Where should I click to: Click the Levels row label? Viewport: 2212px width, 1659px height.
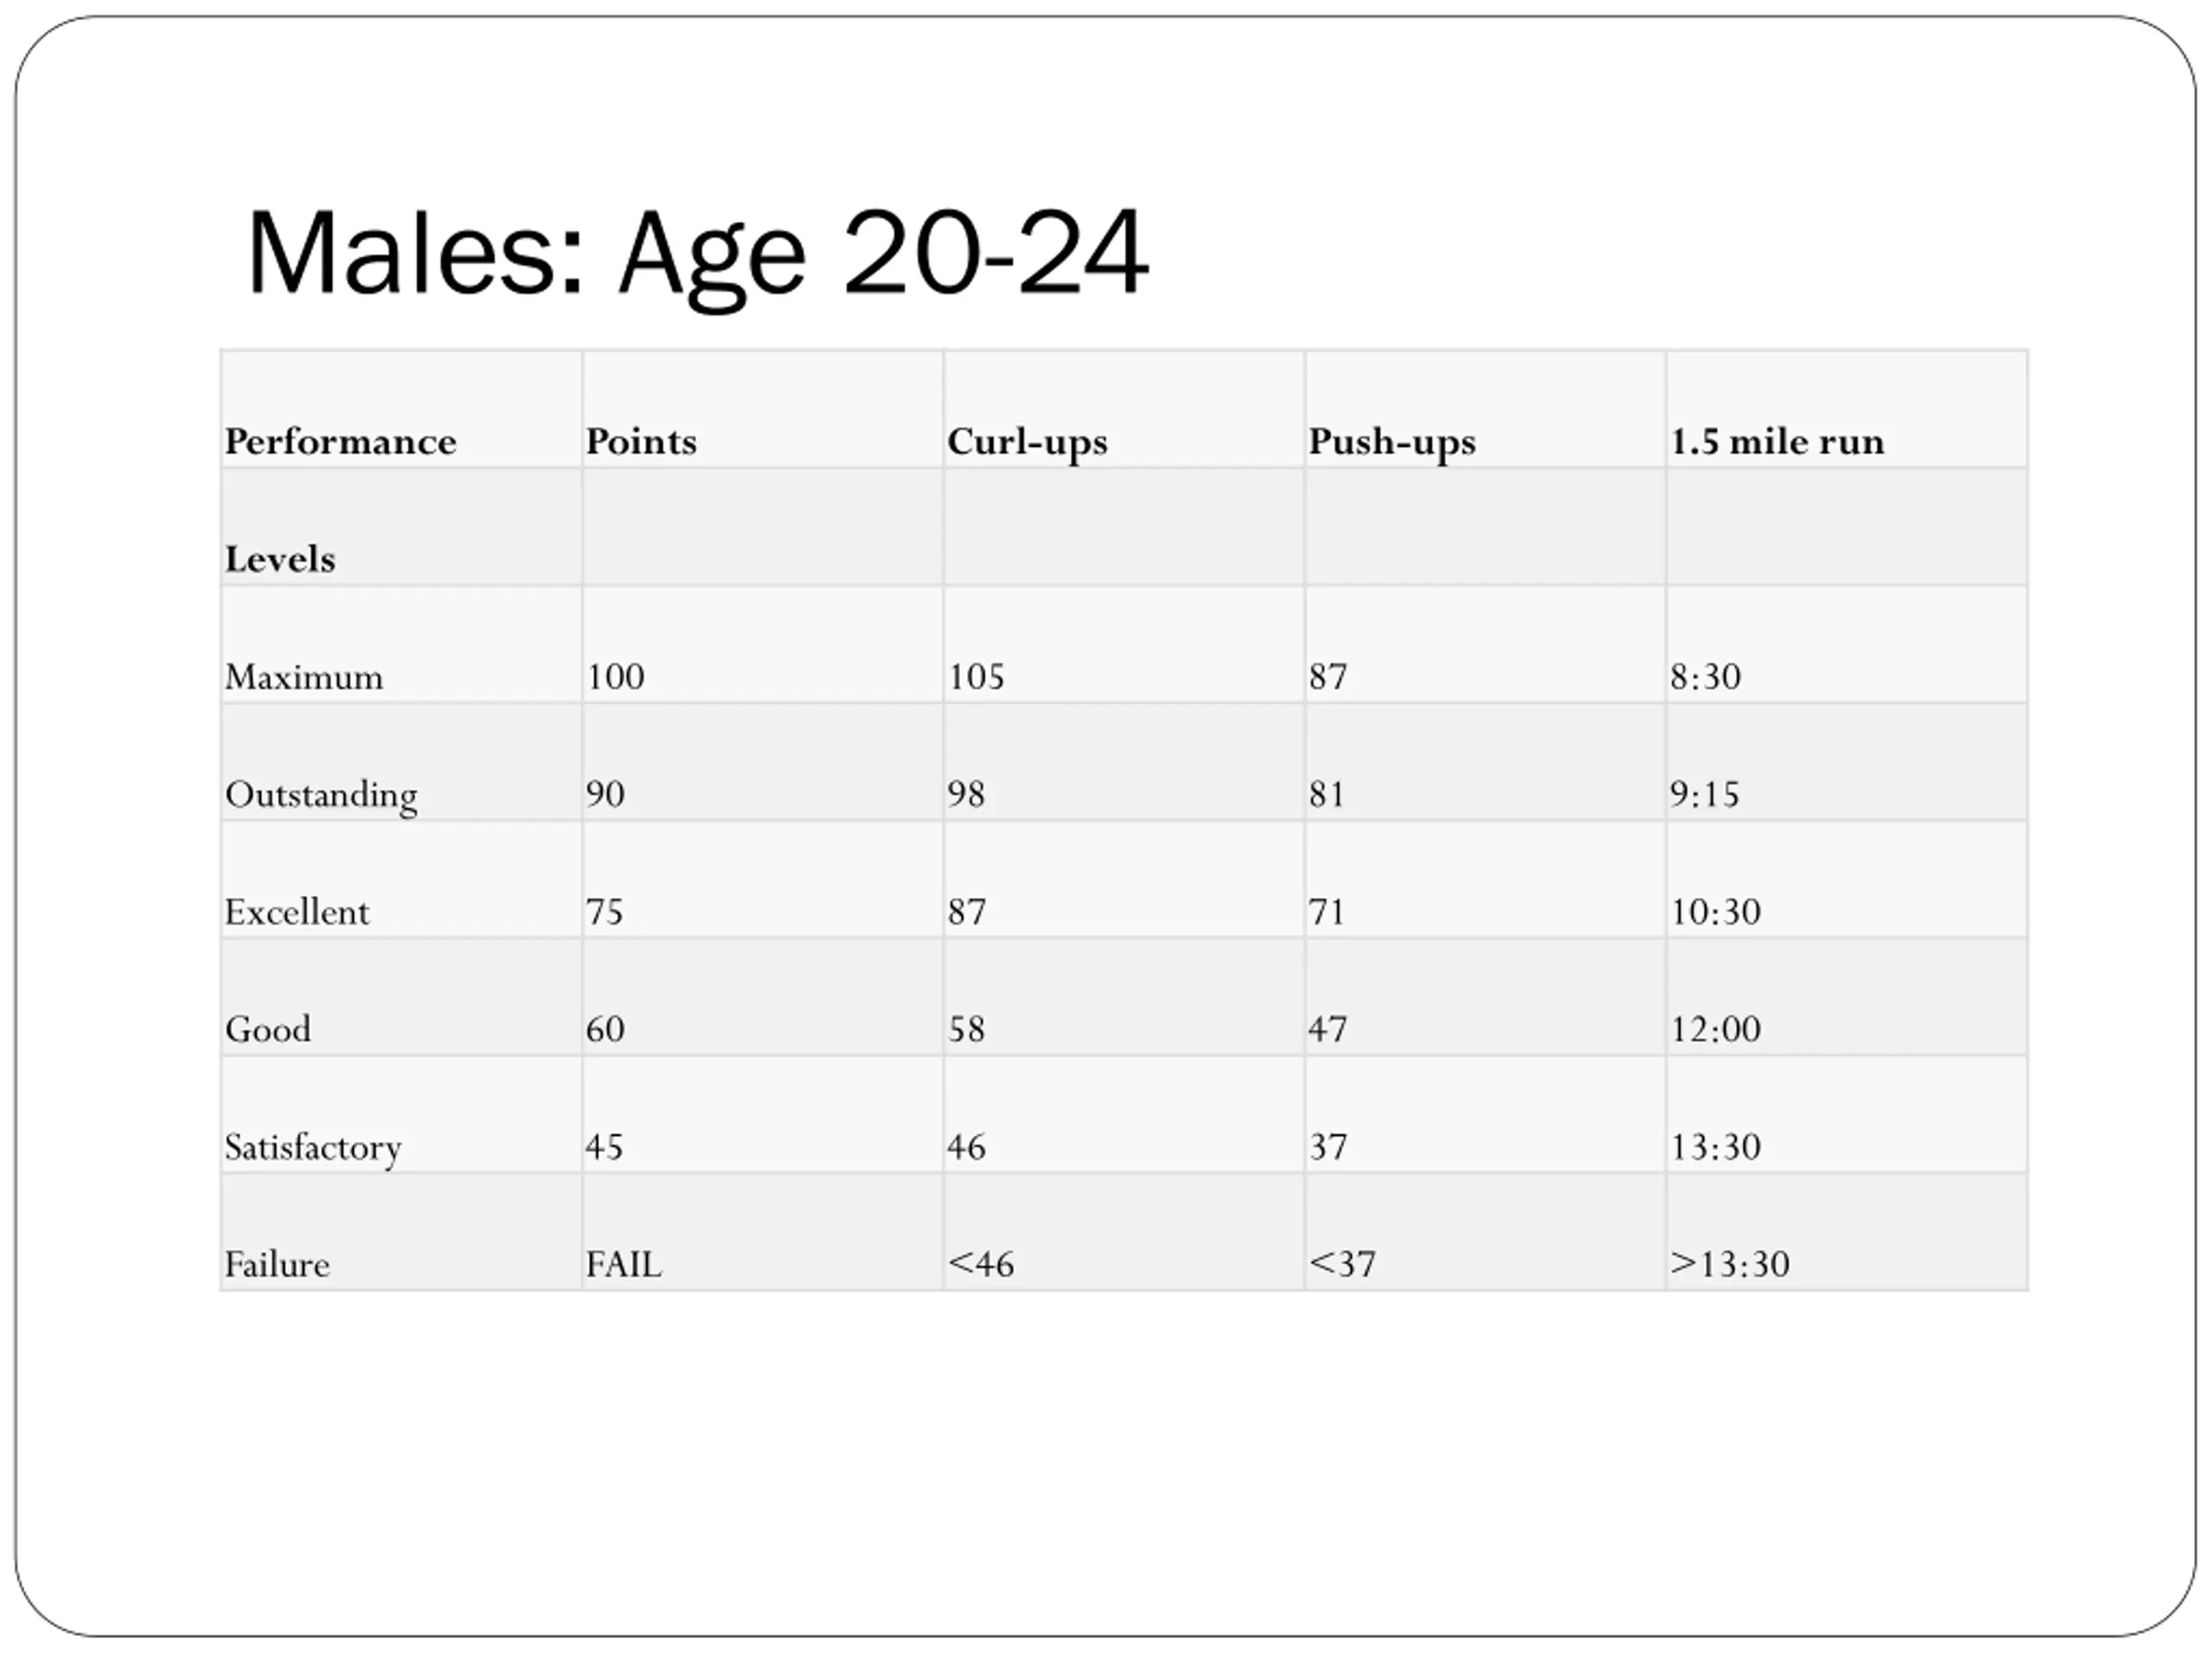tap(280, 559)
